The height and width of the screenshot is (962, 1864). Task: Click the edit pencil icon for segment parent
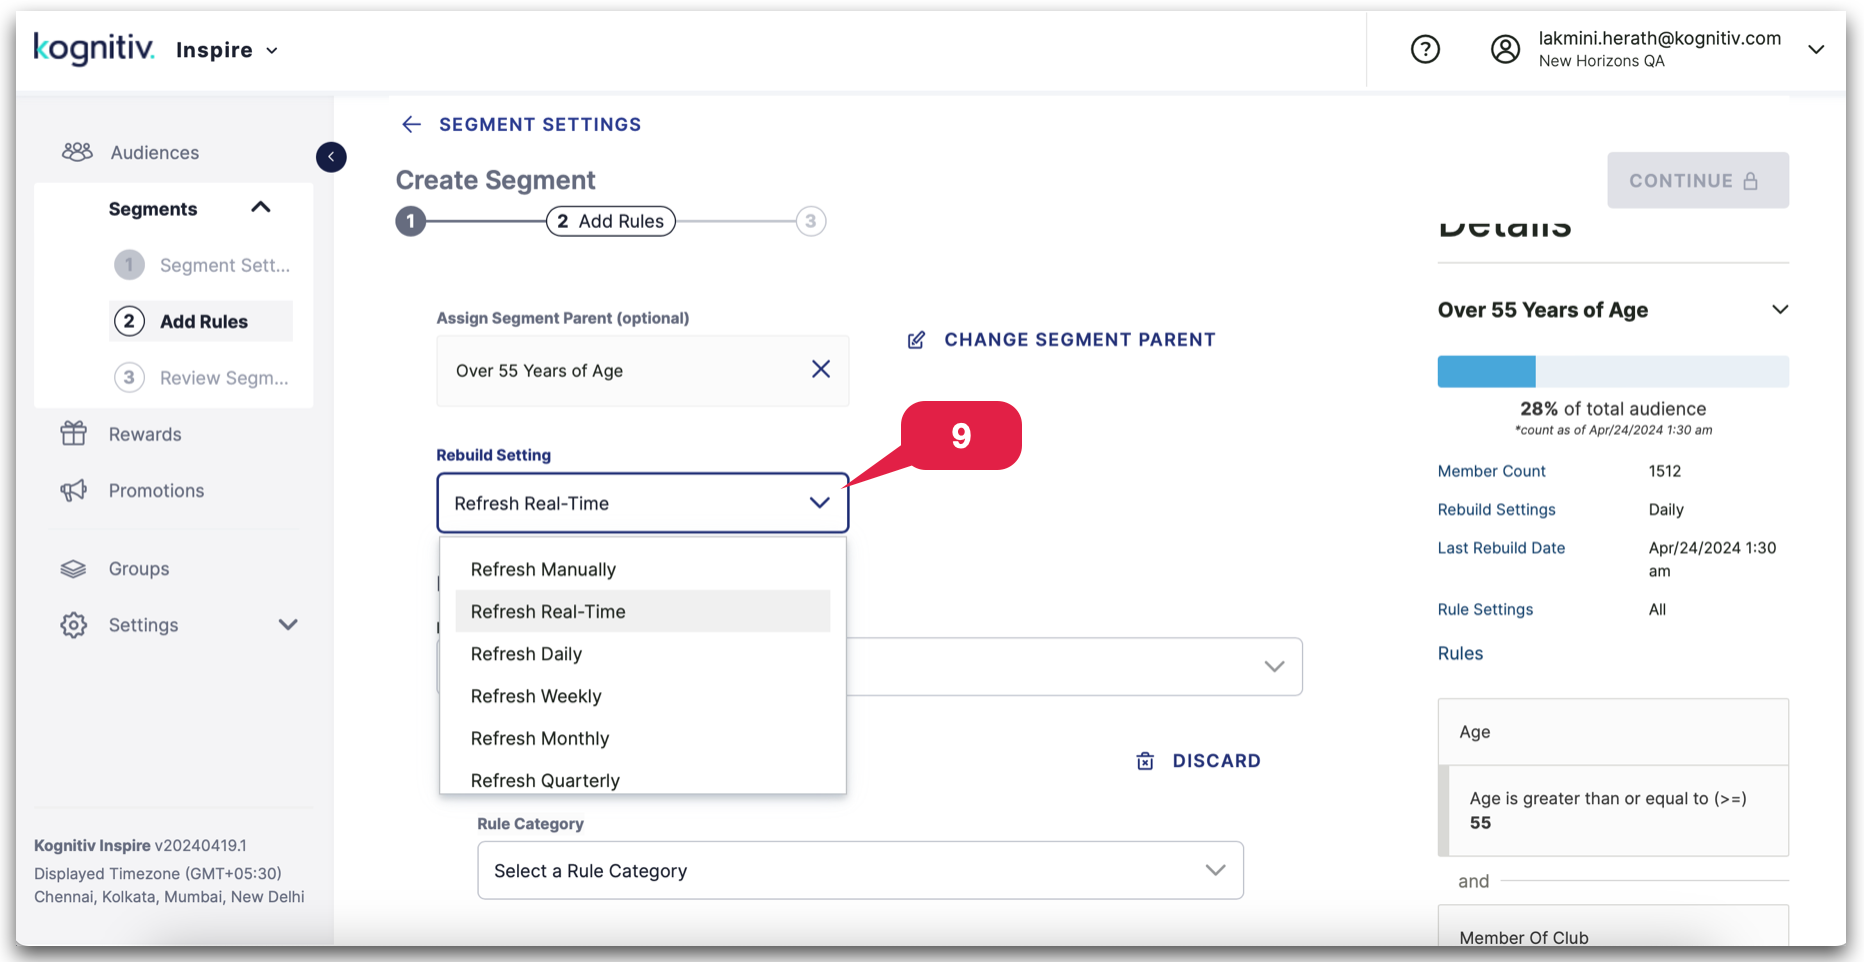click(x=916, y=340)
